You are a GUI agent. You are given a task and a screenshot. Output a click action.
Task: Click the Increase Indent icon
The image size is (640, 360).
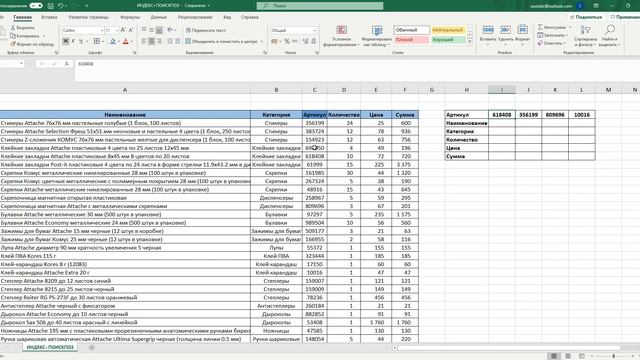pos(178,41)
